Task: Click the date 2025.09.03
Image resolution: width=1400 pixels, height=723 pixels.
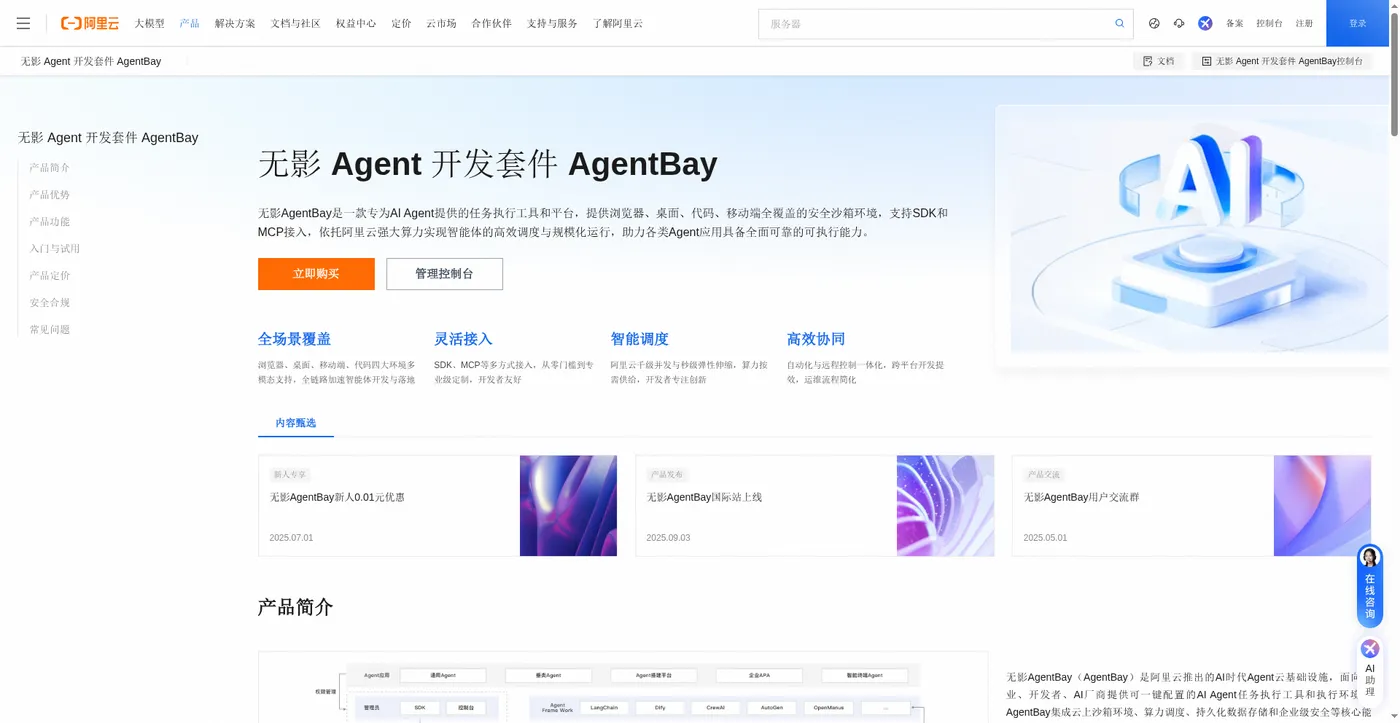Action: (x=668, y=538)
